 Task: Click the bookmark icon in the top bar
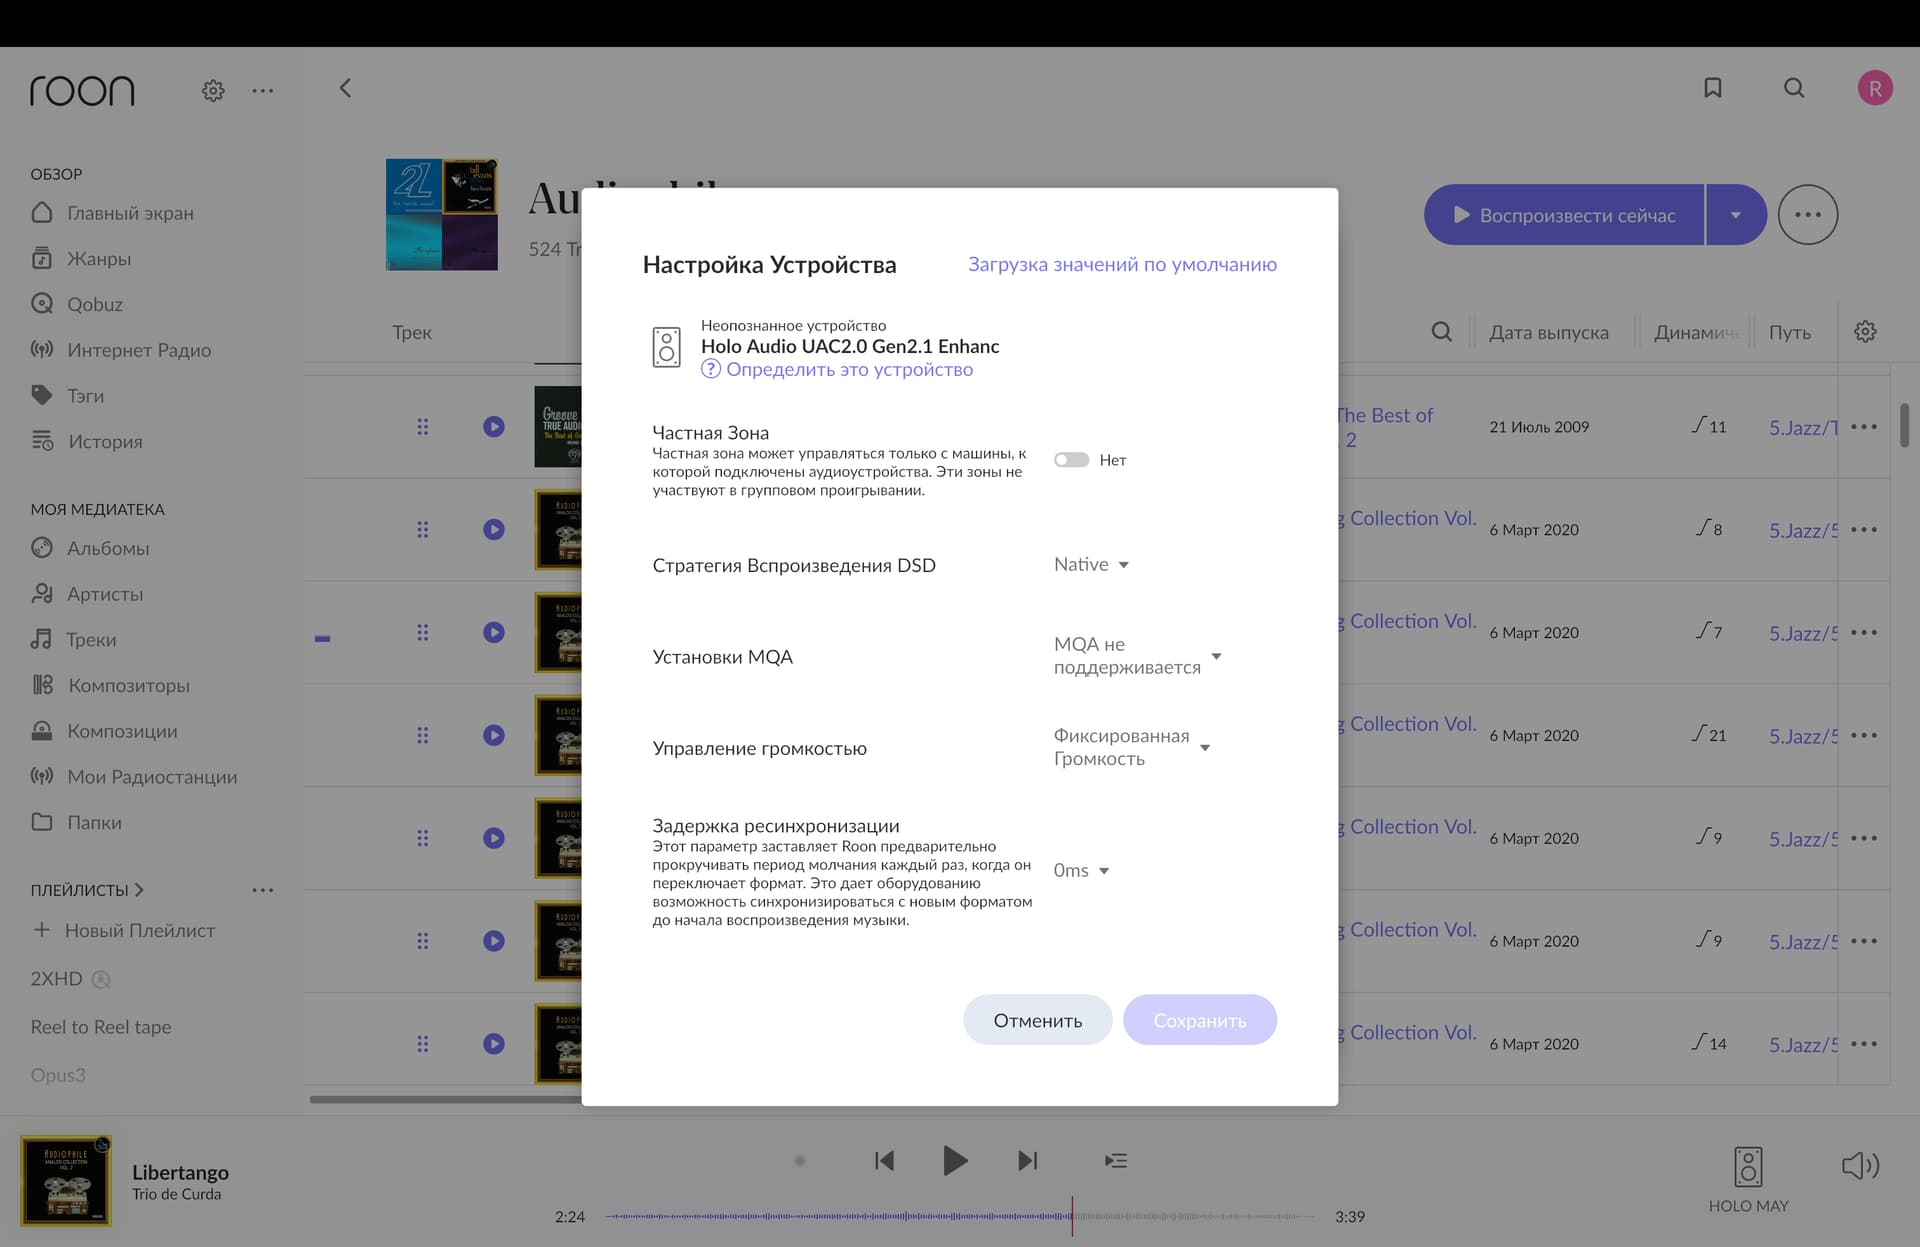click(x=1713, y=88)
